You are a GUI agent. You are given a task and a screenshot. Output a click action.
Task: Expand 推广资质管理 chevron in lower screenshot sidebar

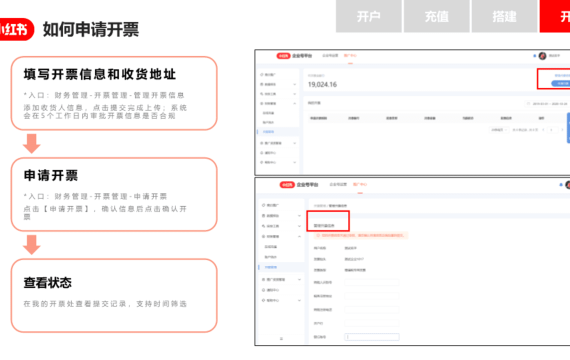(299, 280)
